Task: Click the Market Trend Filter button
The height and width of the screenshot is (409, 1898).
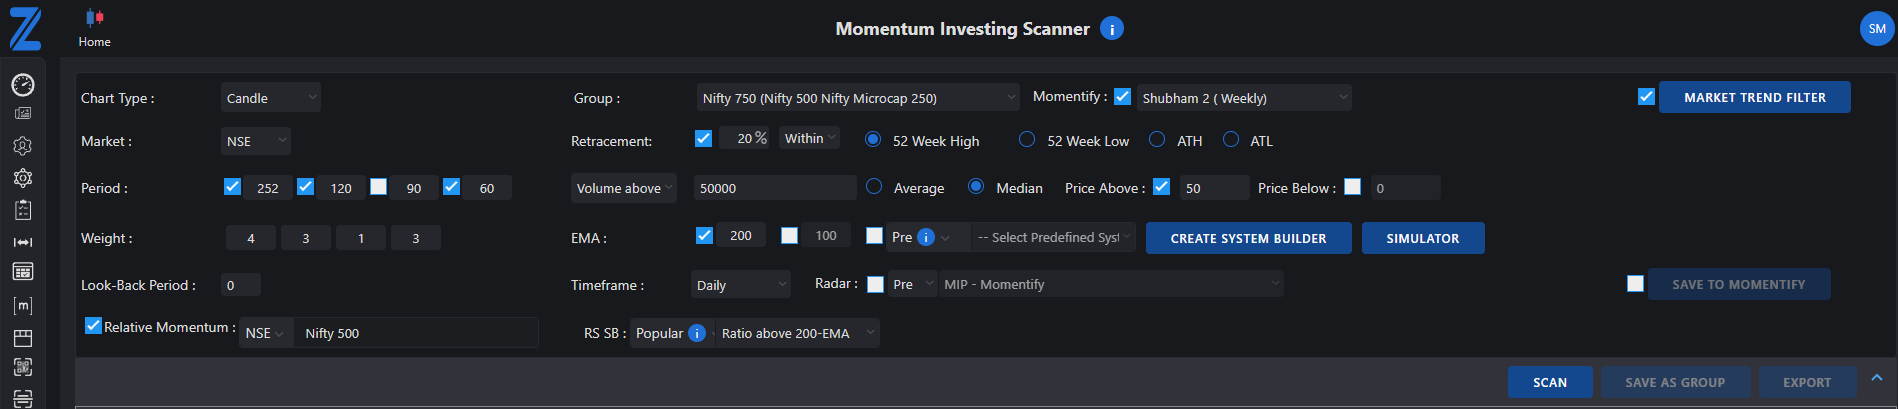Action: click(1754, 97)
